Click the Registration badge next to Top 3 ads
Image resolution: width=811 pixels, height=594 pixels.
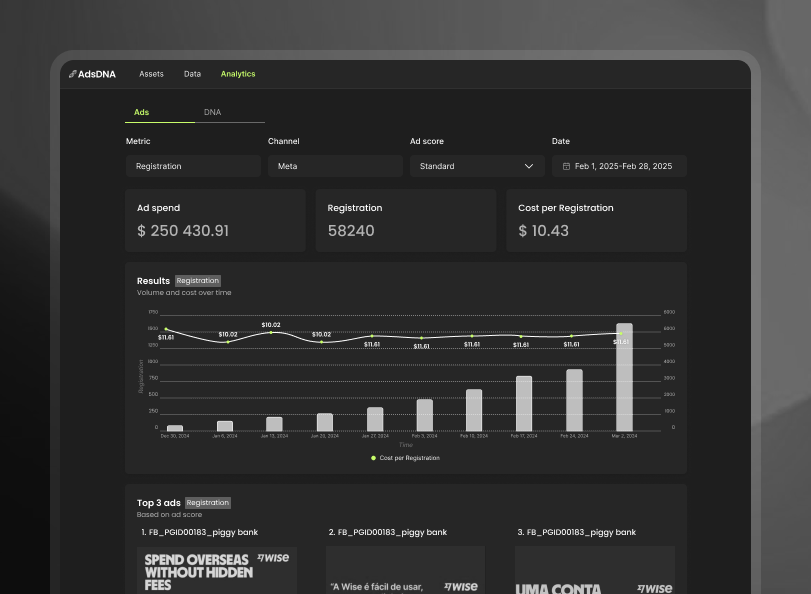[208, 502]
